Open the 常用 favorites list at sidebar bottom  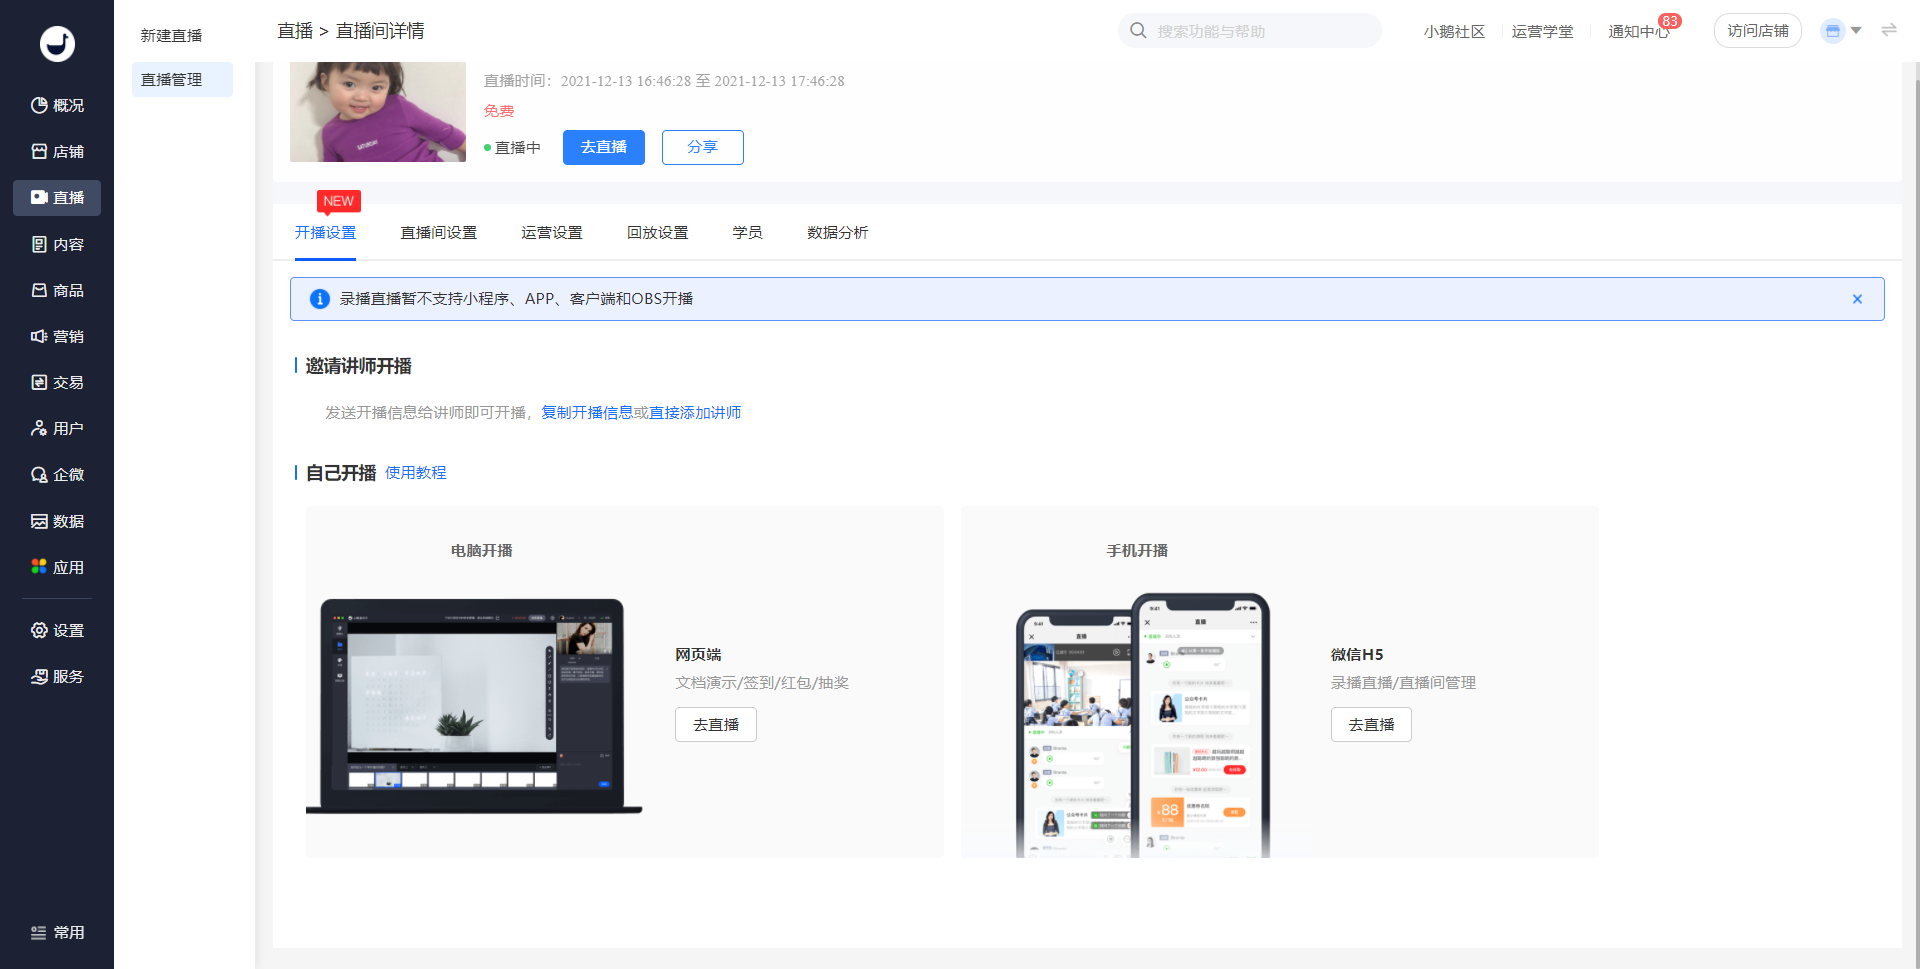[x=57, y=932]
